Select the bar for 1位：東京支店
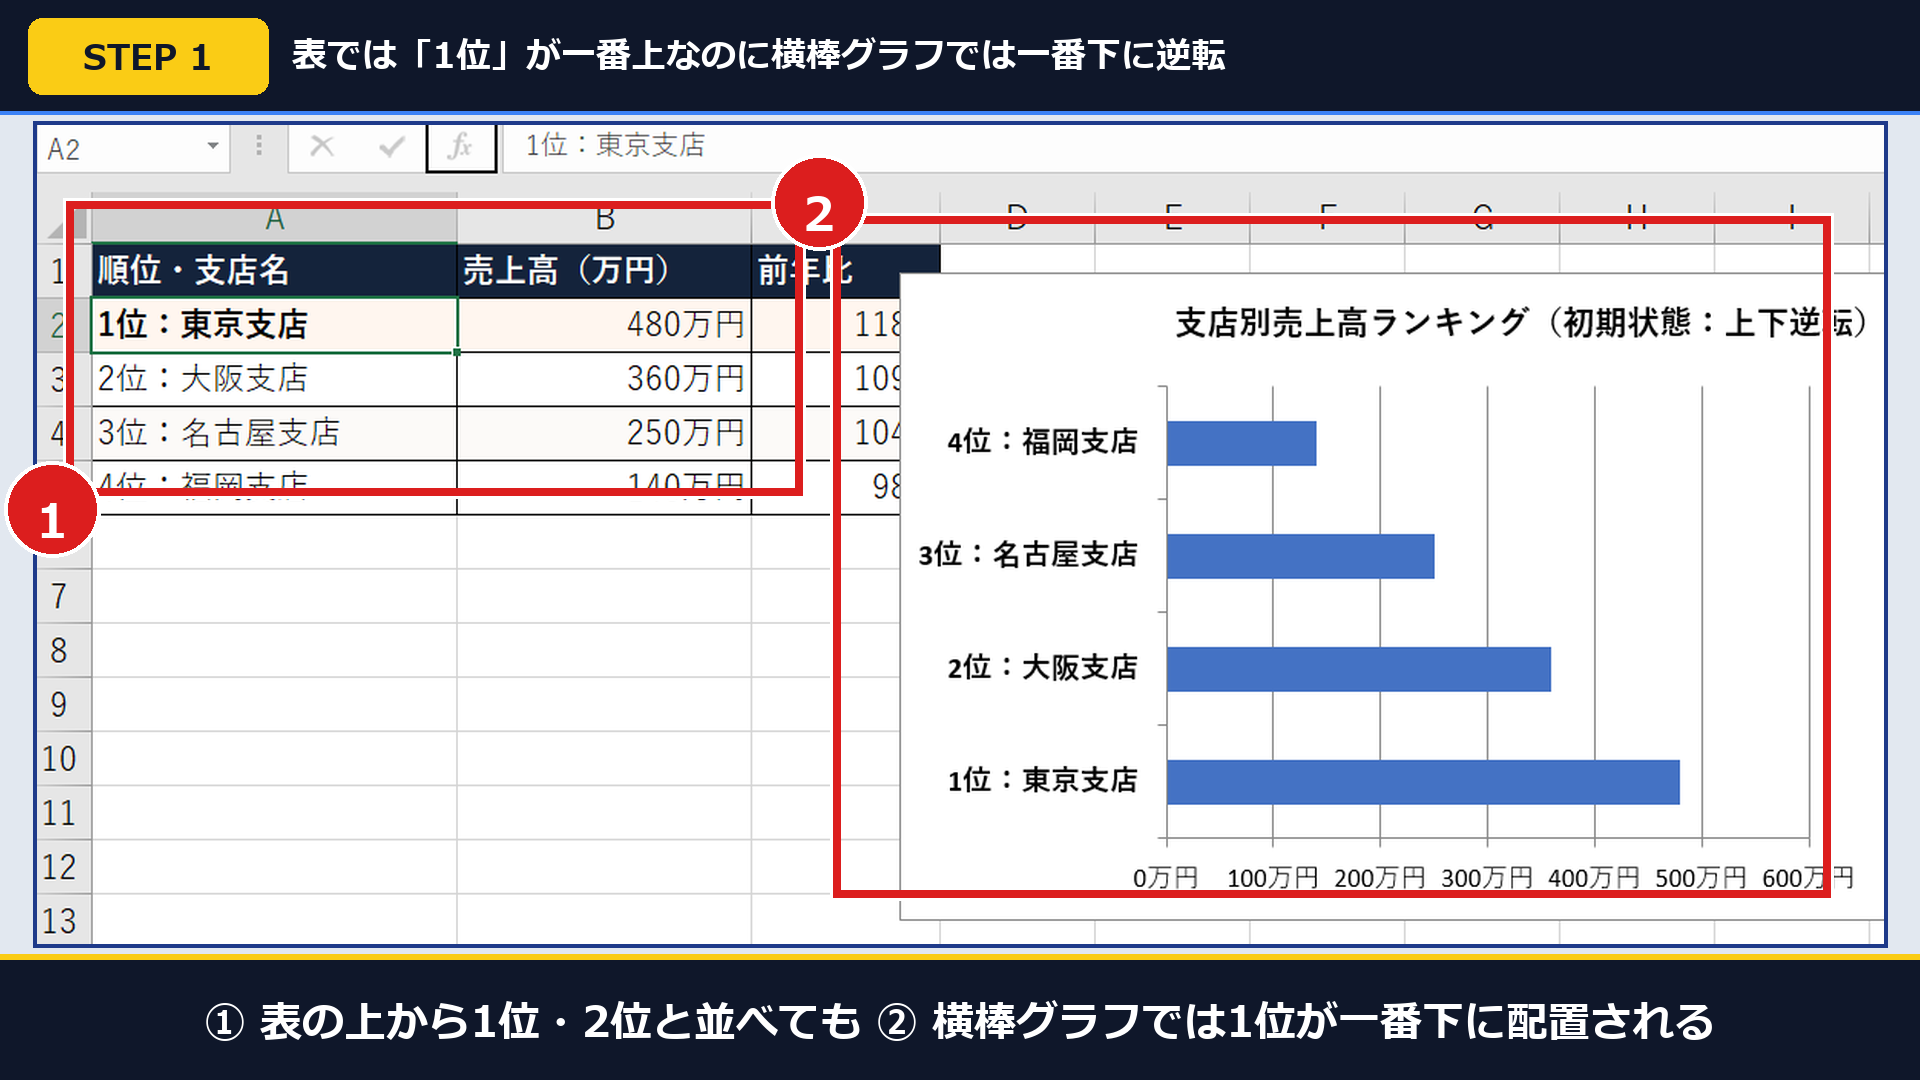This screenshot has height=1080, width=1920. coord(1423,782)
